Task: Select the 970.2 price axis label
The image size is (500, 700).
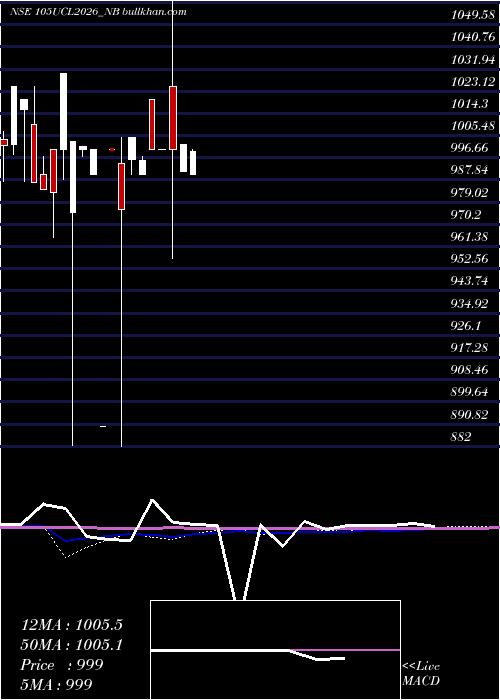Action: pyautogui.click(x=466, y=215)
